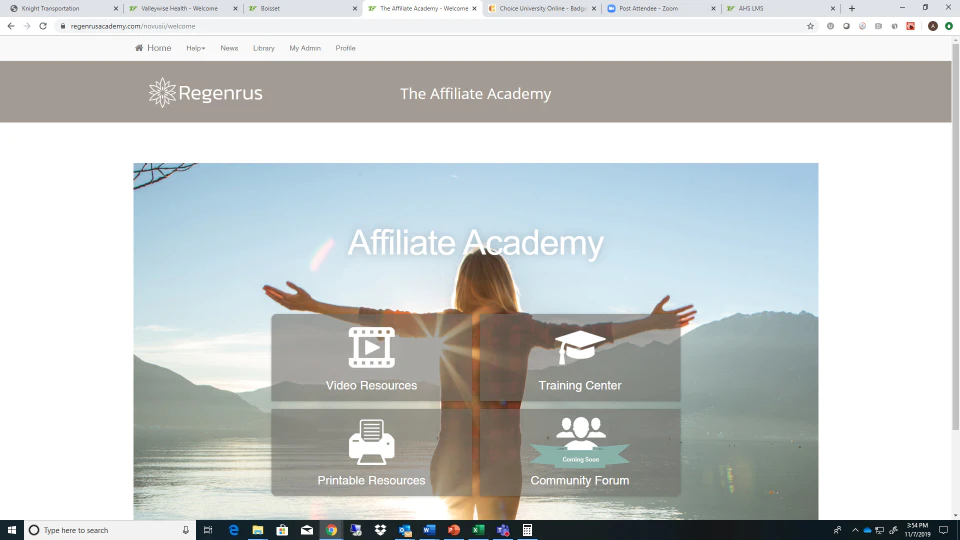Click the red extension icon

coord(910,26)
